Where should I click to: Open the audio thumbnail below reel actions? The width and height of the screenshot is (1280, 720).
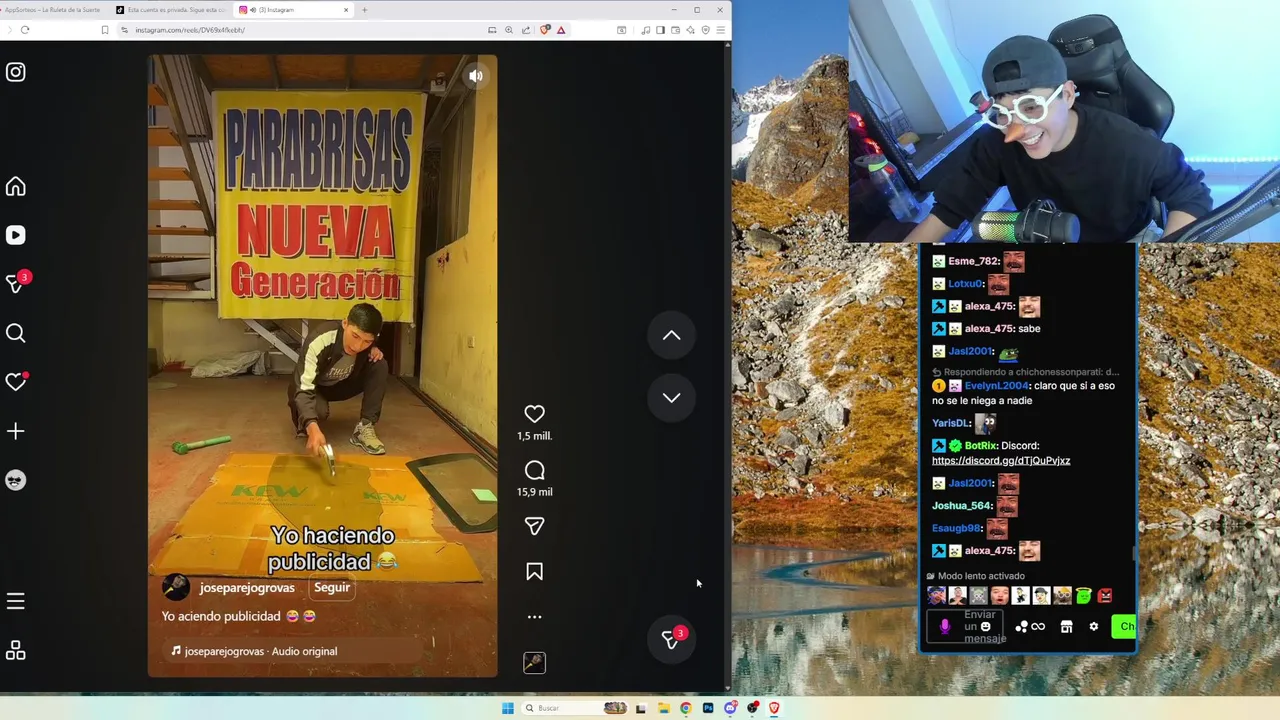(x=534, y=662)
